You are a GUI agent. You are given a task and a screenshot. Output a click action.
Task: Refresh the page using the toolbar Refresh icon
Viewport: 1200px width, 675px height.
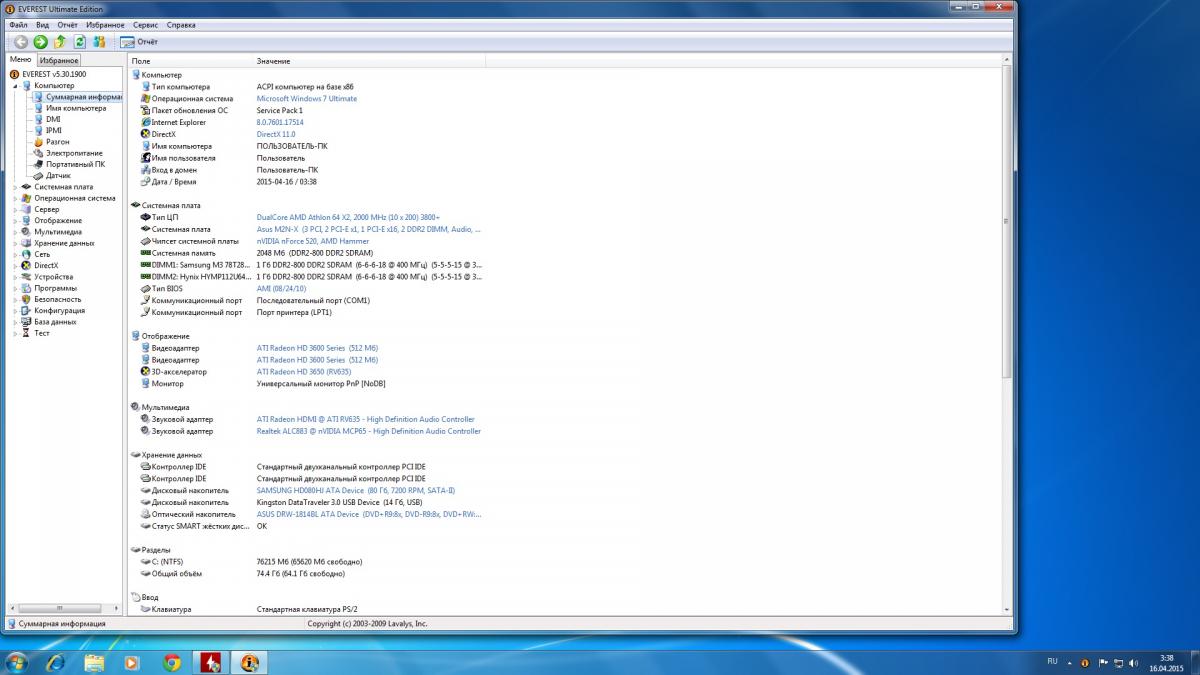(79, 42)
